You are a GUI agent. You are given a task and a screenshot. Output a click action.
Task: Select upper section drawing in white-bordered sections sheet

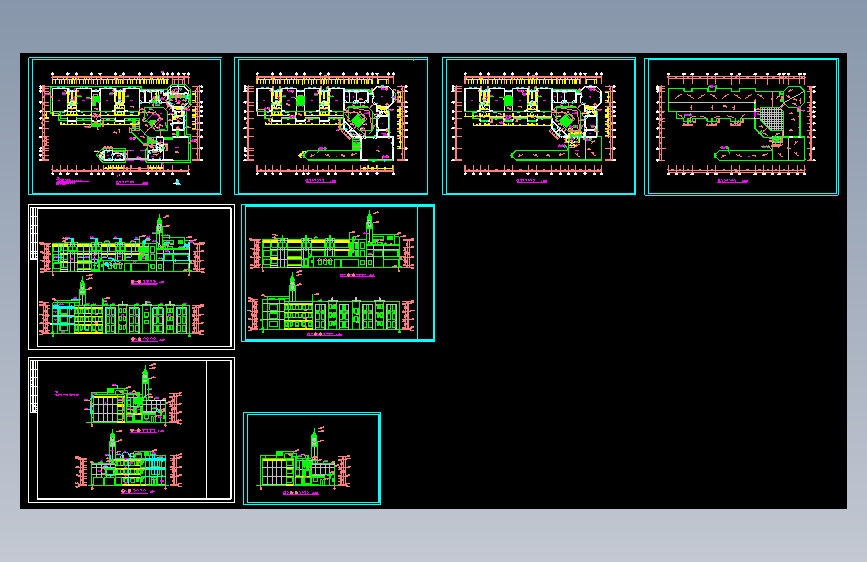pos(135,396)
